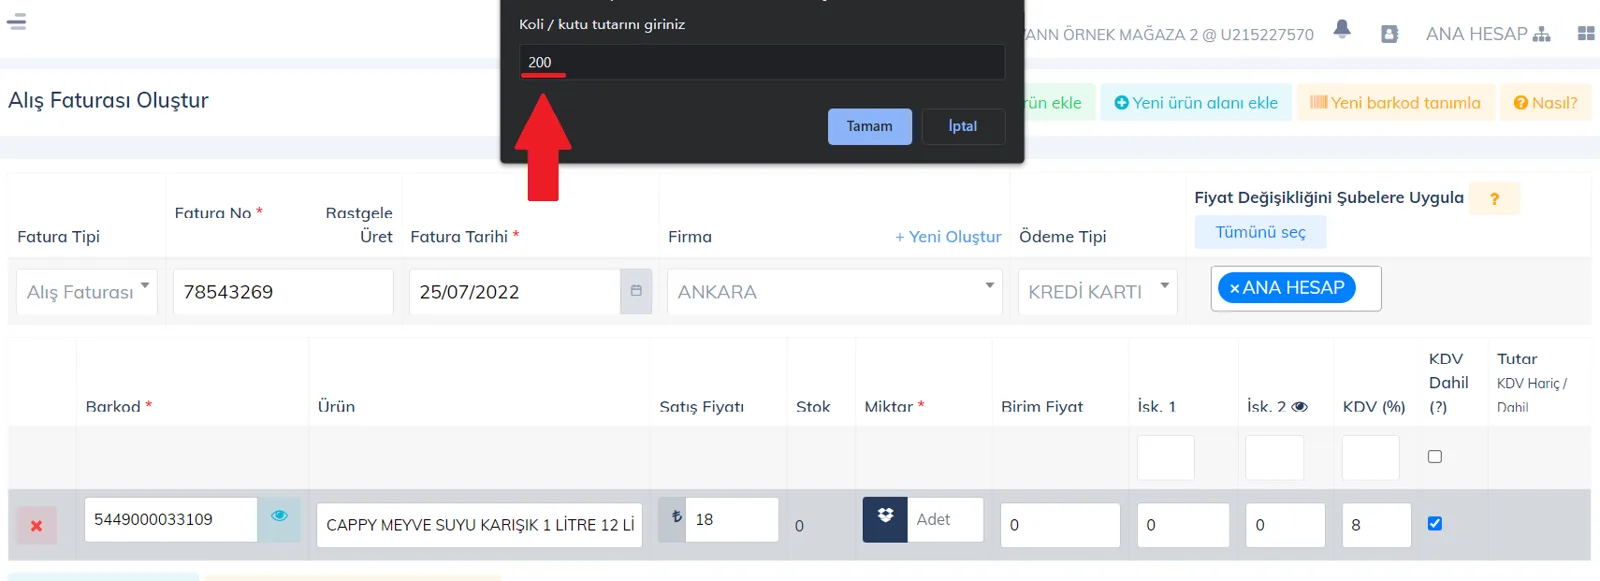Click the Fatura Tarihi field 25/07/2022
Screen dimensions: 1600x581
pos(515,292)
